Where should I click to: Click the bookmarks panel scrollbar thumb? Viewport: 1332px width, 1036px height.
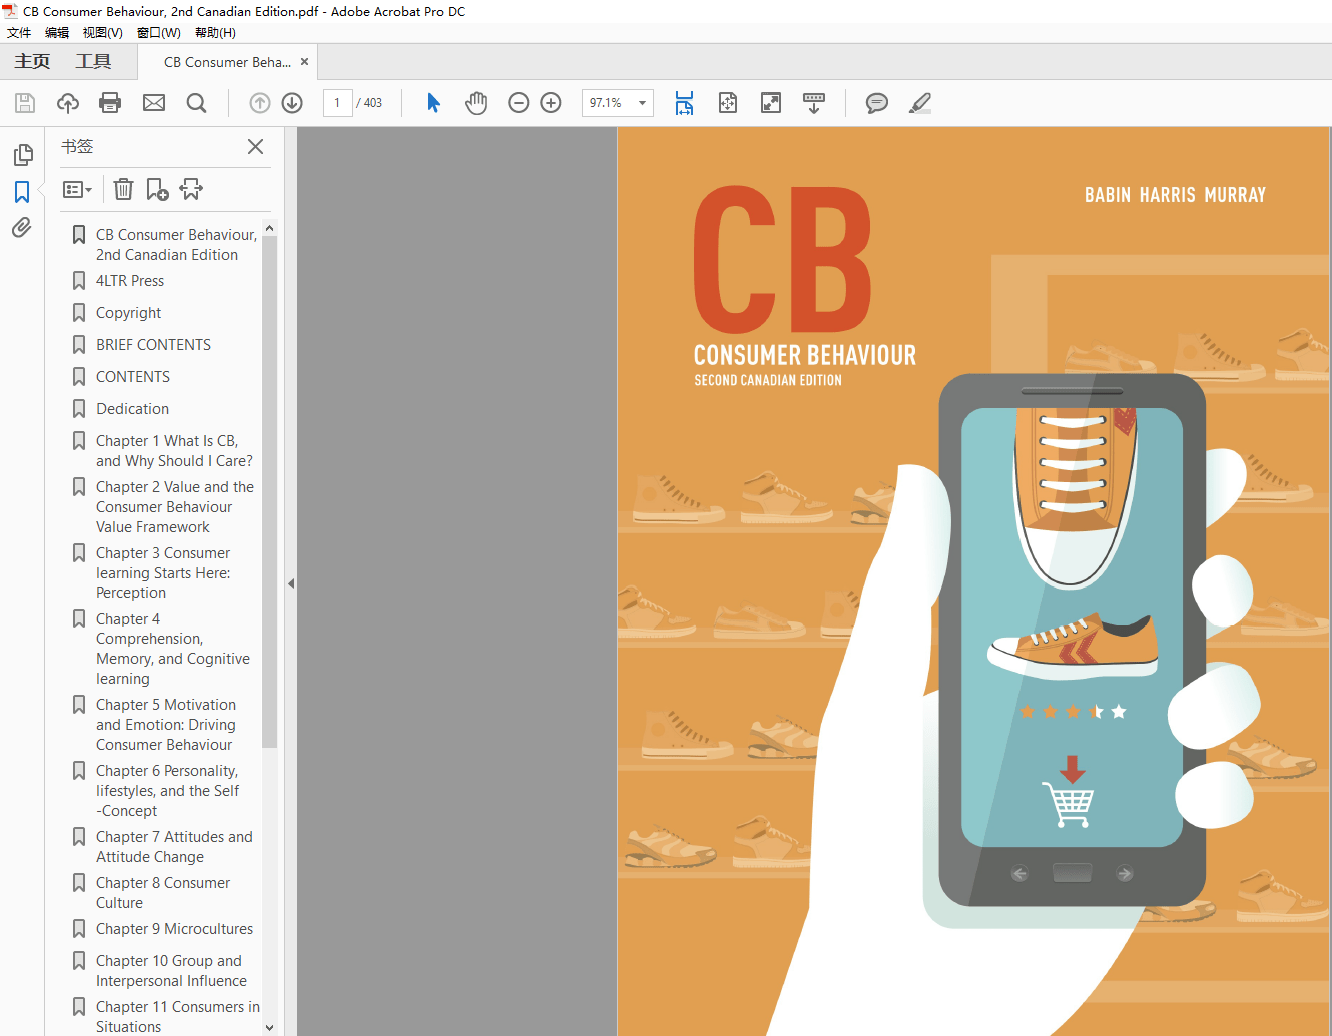coord(269,492)
